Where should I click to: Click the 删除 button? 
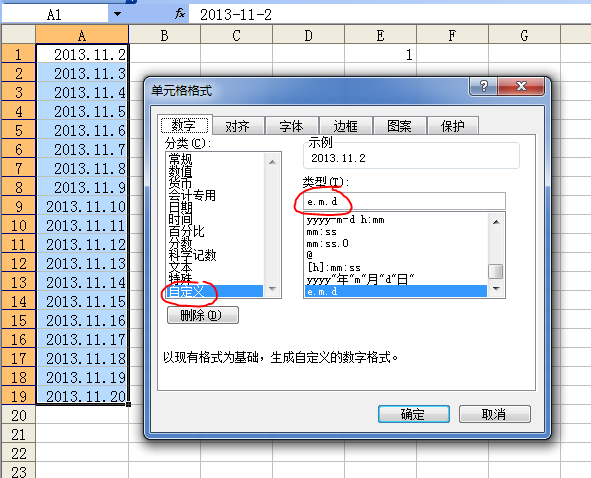pos(203,315)
